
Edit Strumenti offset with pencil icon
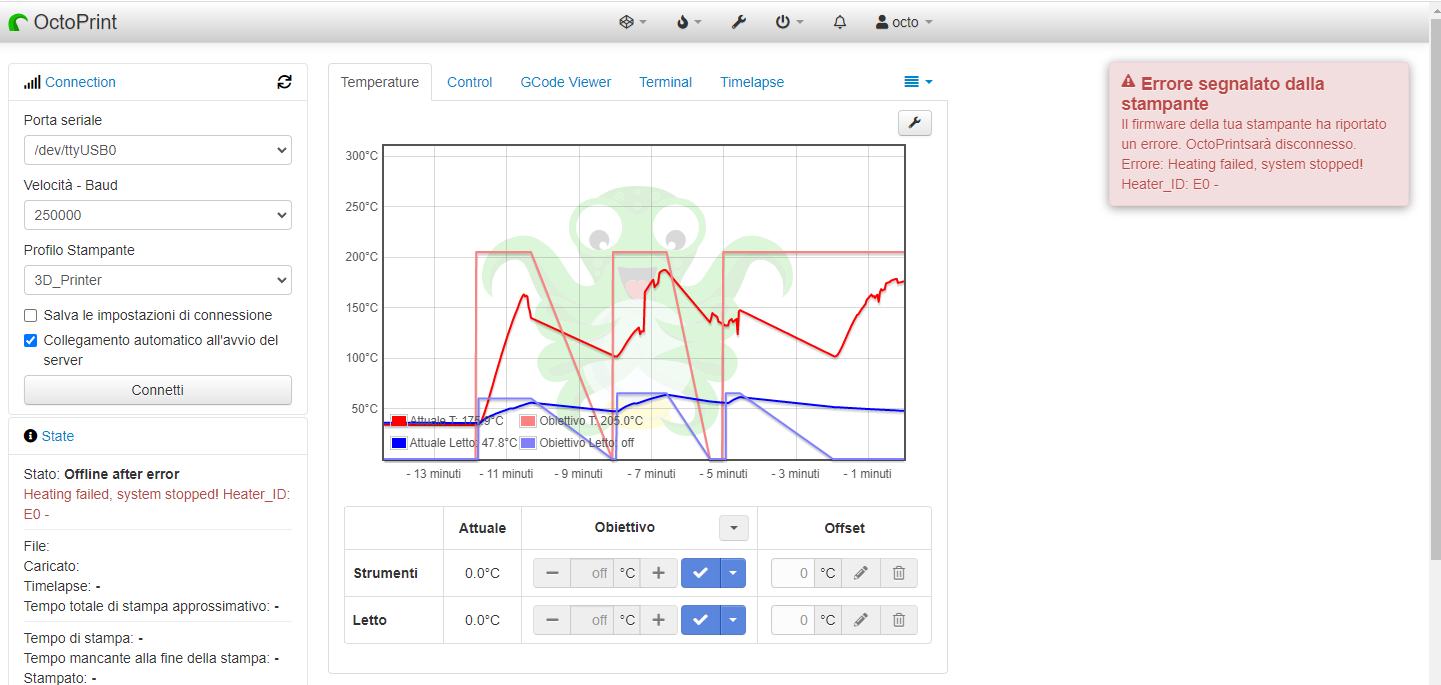(860, 573)
